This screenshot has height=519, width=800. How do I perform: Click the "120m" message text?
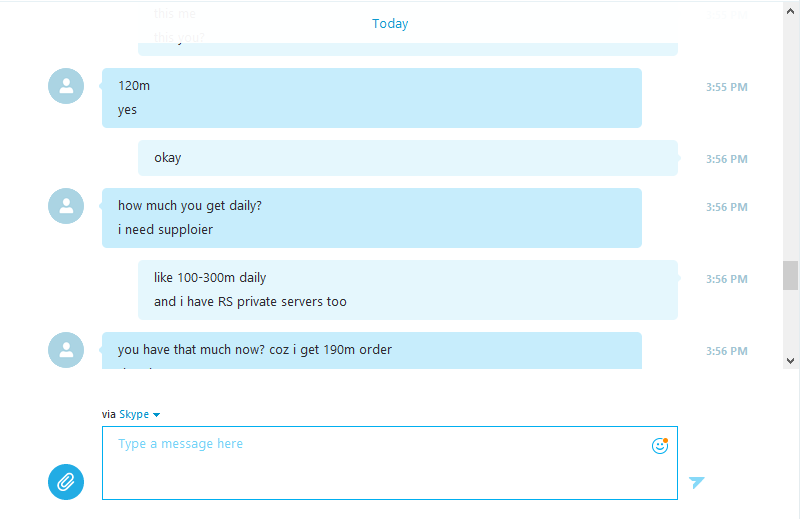click(134, 86)
